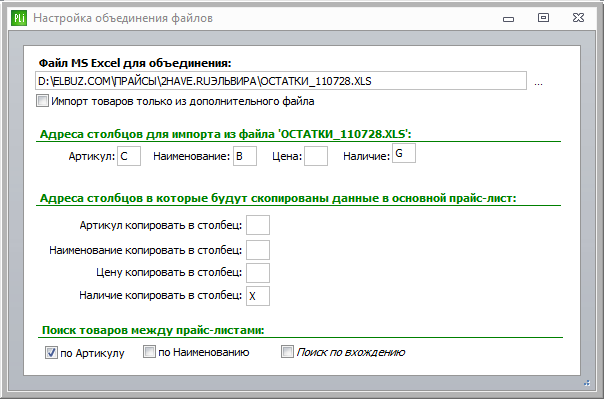Image resolution: width=604 pixels, height=399 pixels.
Task: Maximize the settings dialog window
Action: (543, 18)
